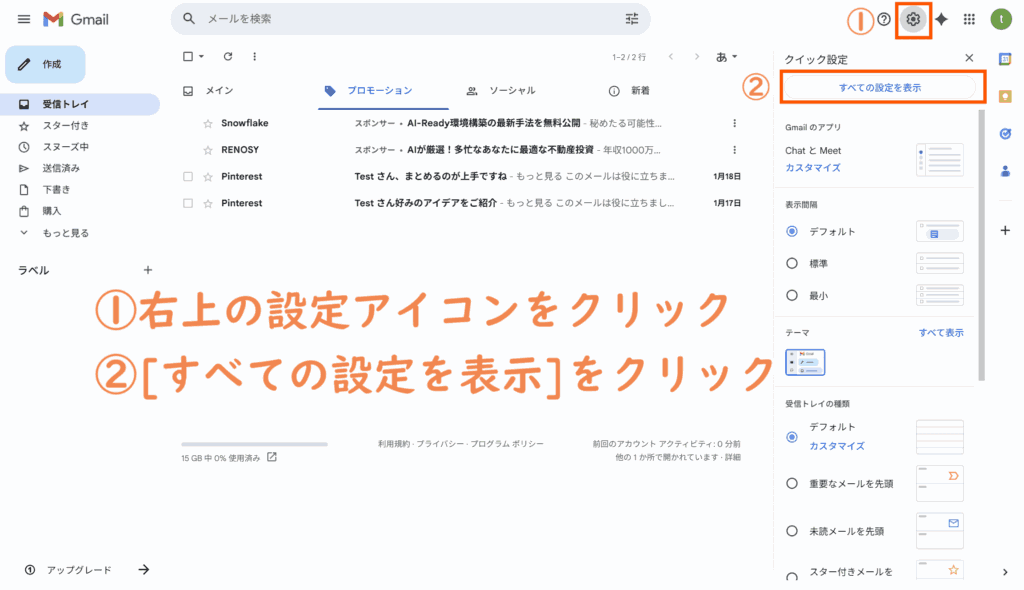Click the settings gear icon

(912, 20)
